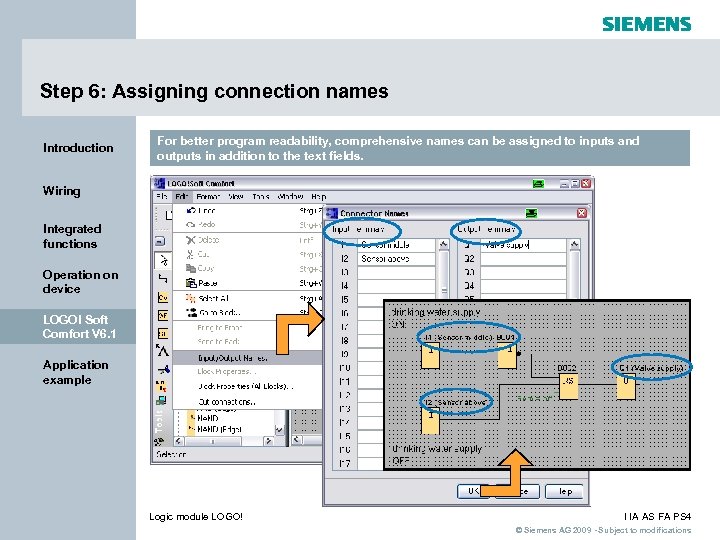Go to the Wiring section

62,191
